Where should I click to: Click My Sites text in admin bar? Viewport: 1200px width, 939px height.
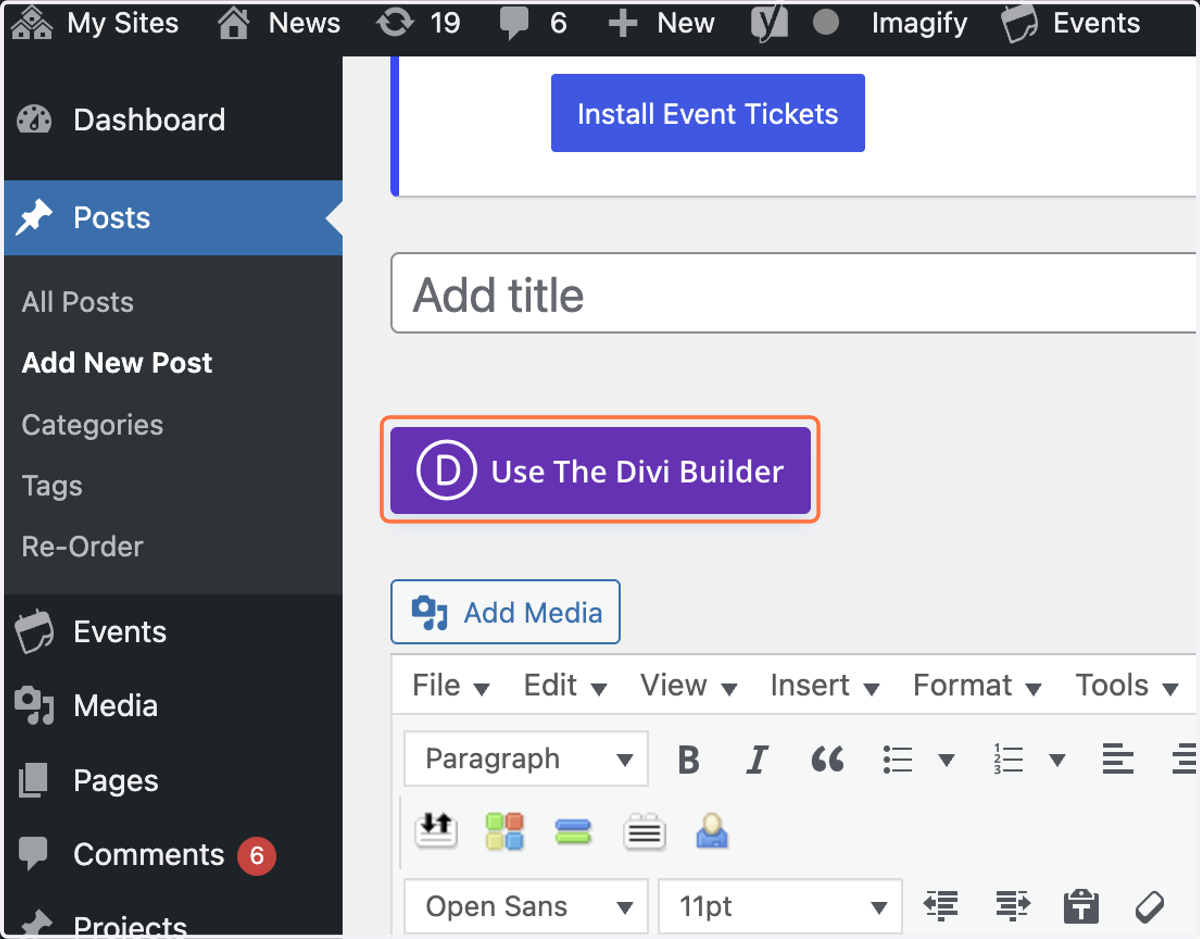(x=123, y=22)
